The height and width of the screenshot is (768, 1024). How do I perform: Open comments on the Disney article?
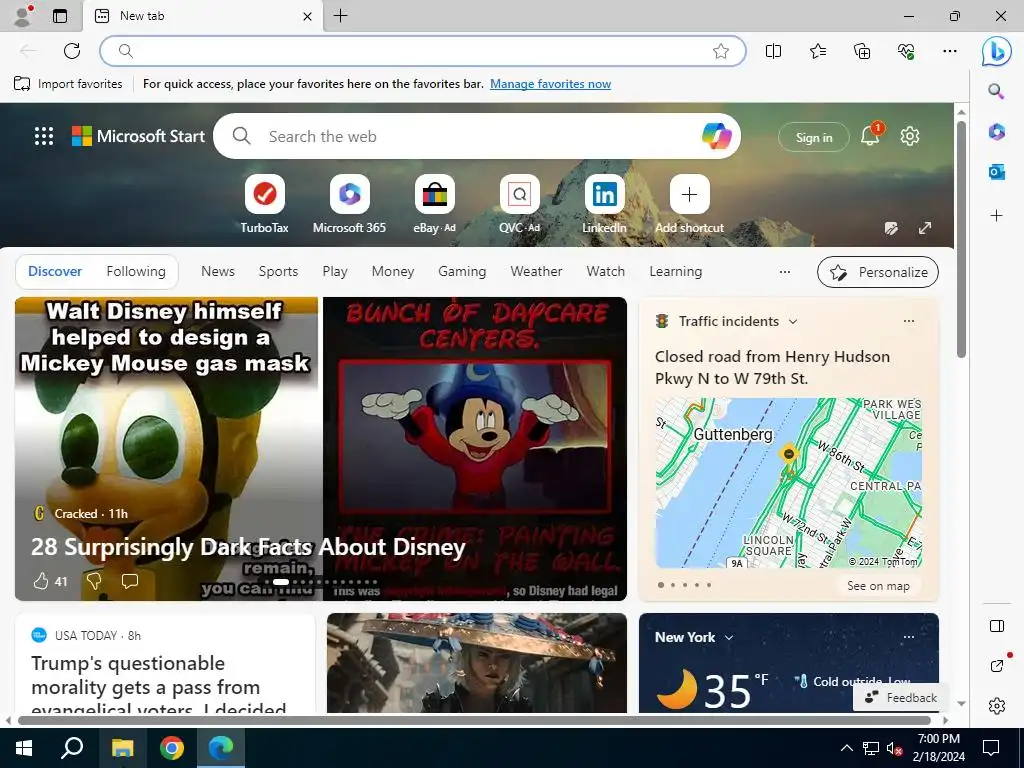(130, 581)
